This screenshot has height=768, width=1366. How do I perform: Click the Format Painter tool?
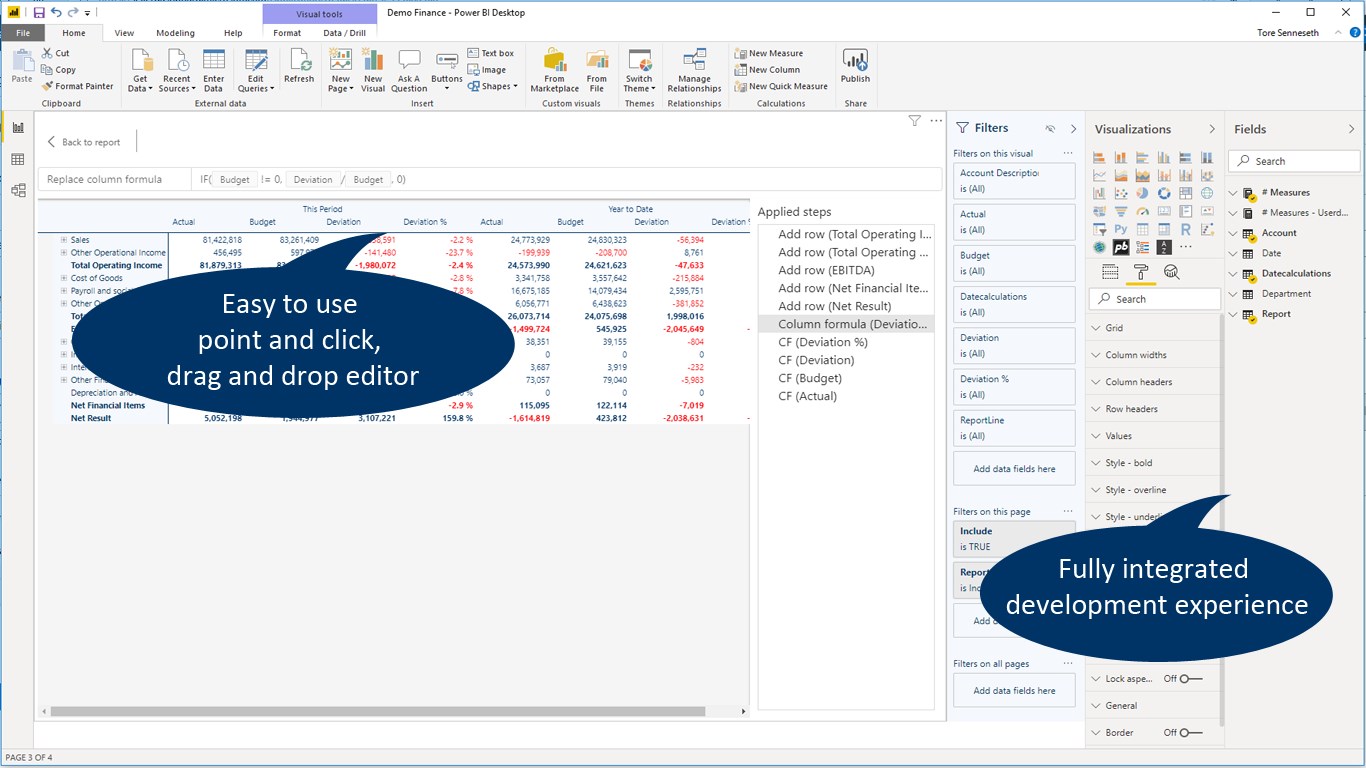click(78, 86)
